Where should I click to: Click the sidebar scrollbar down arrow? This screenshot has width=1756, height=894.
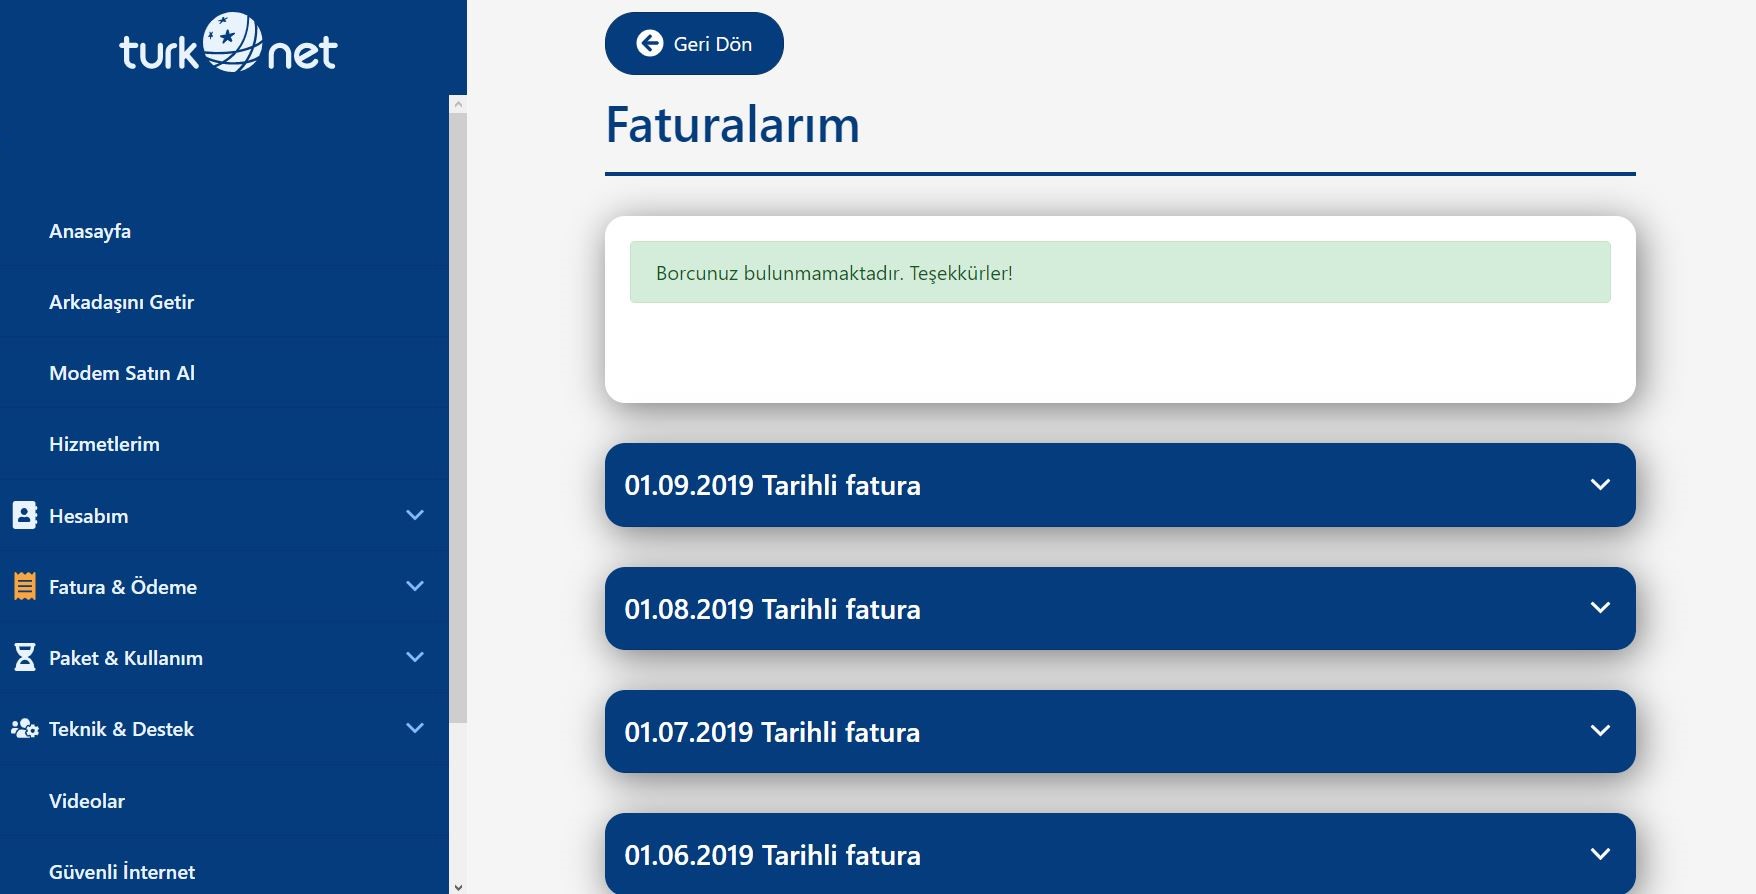[x=458, y=886]
